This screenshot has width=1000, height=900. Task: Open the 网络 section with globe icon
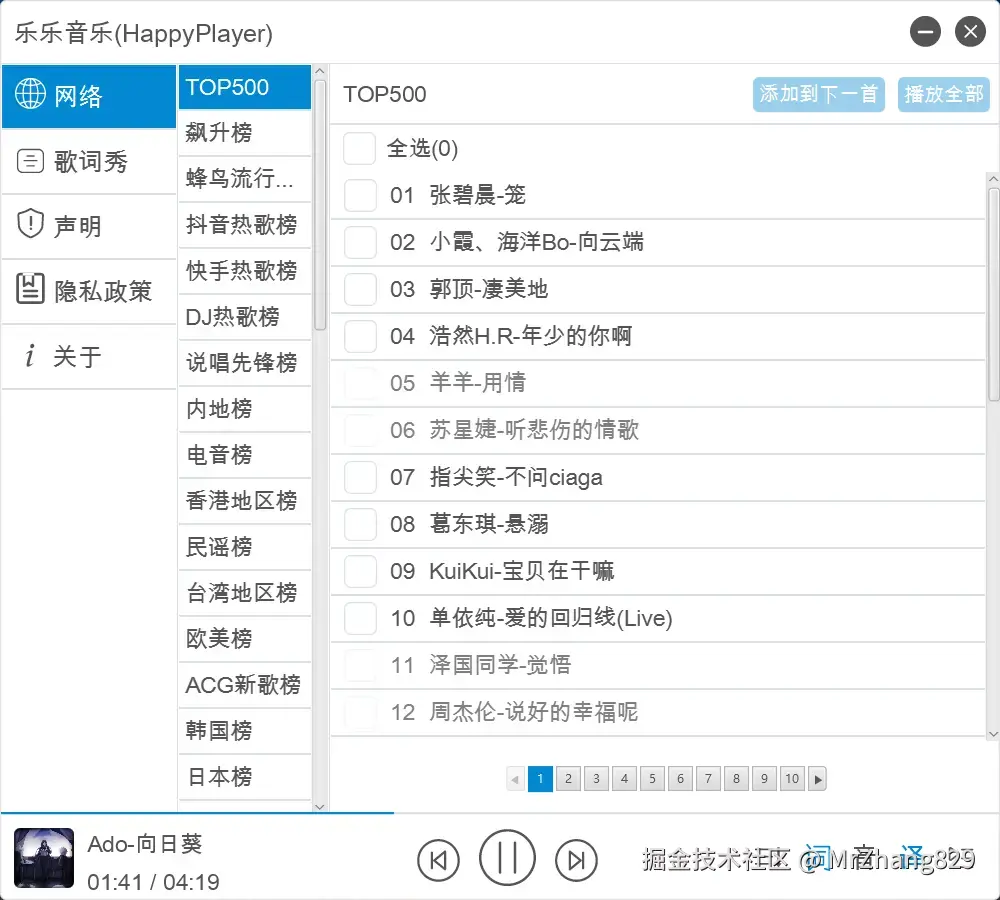point(89,96)
